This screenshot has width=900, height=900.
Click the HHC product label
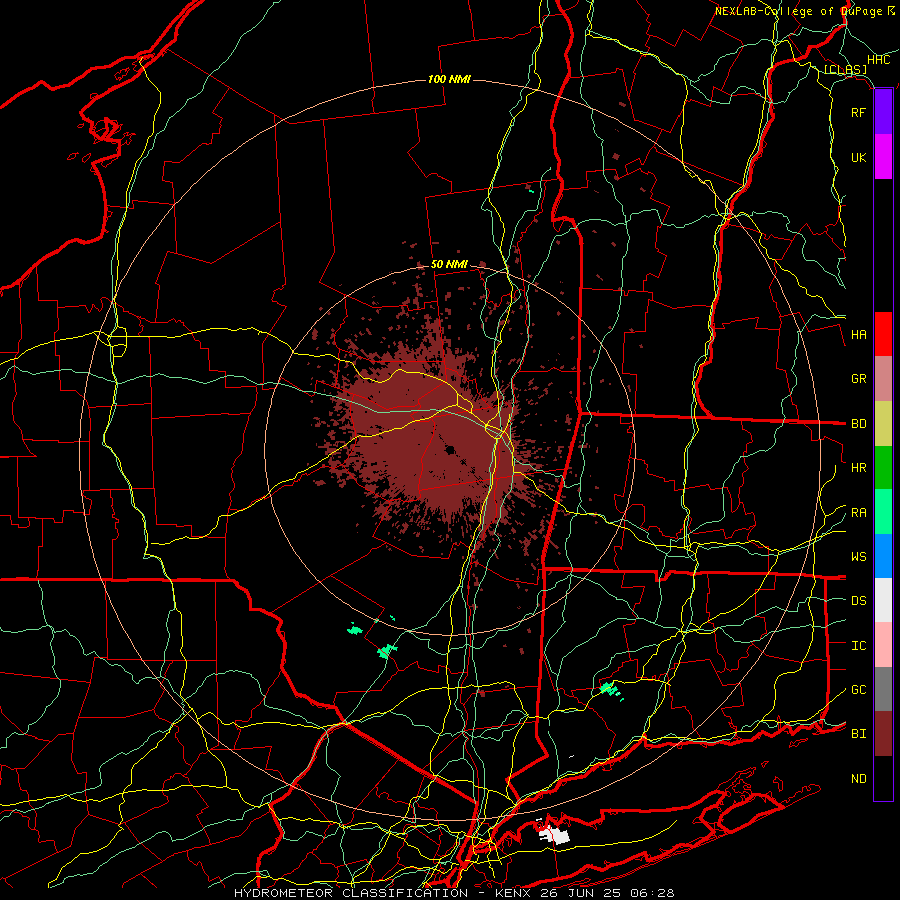click(x=878, y=60)
